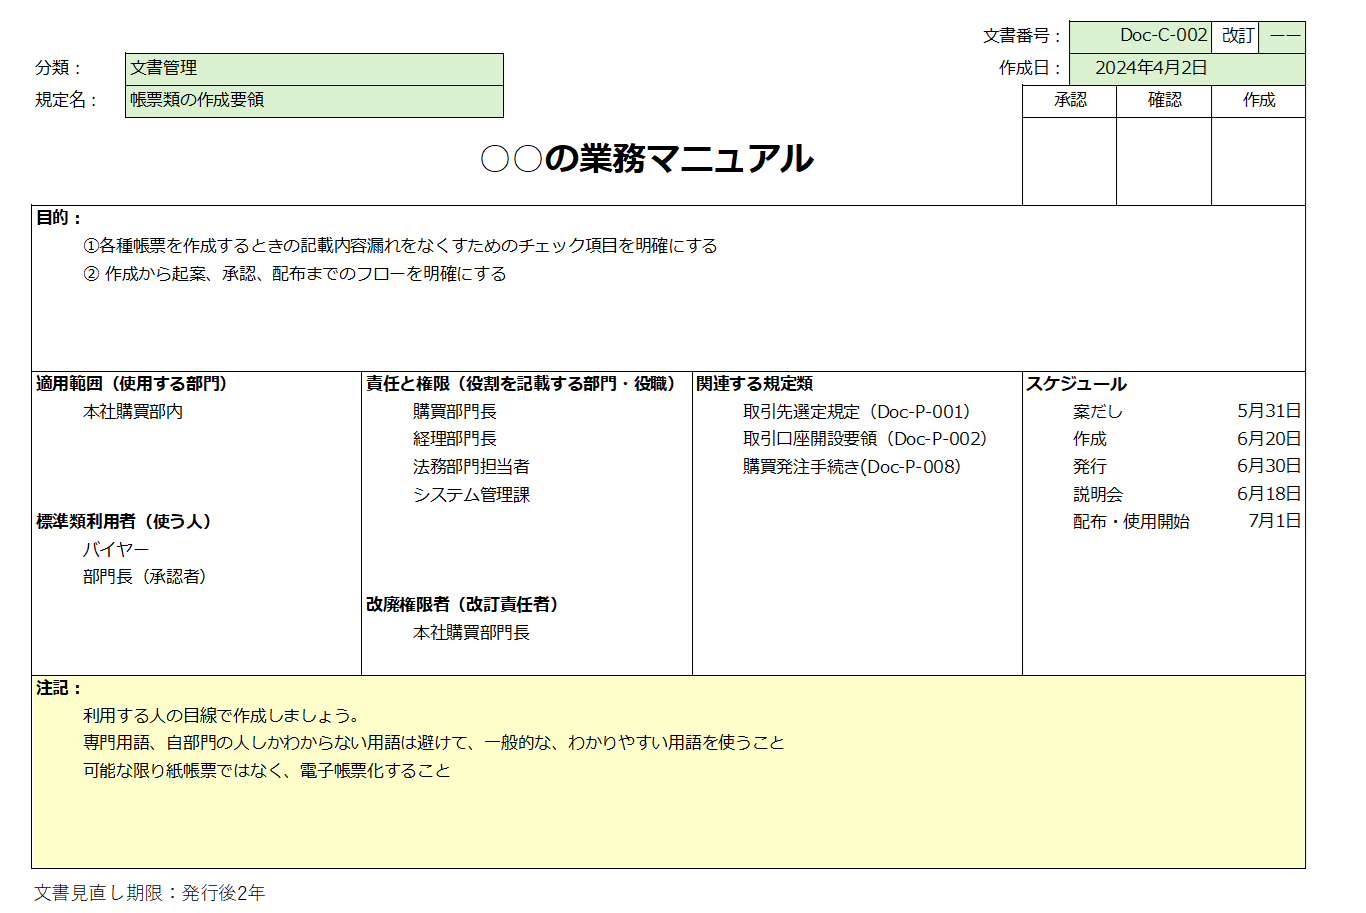Screen dimensions: 1366x913
Task: Click the 発行 schedule item
Action: (x=1090, y=467)
